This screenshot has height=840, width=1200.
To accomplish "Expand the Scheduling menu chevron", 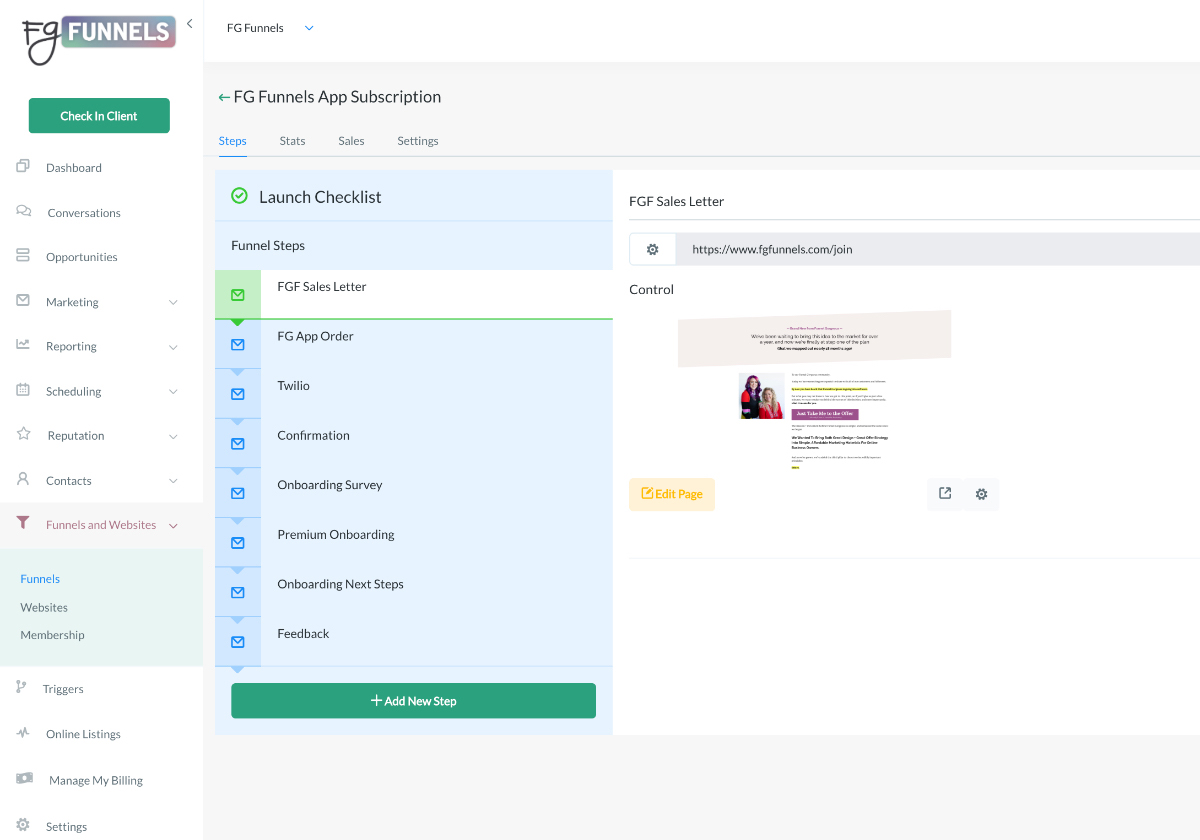I will point(173,392).
